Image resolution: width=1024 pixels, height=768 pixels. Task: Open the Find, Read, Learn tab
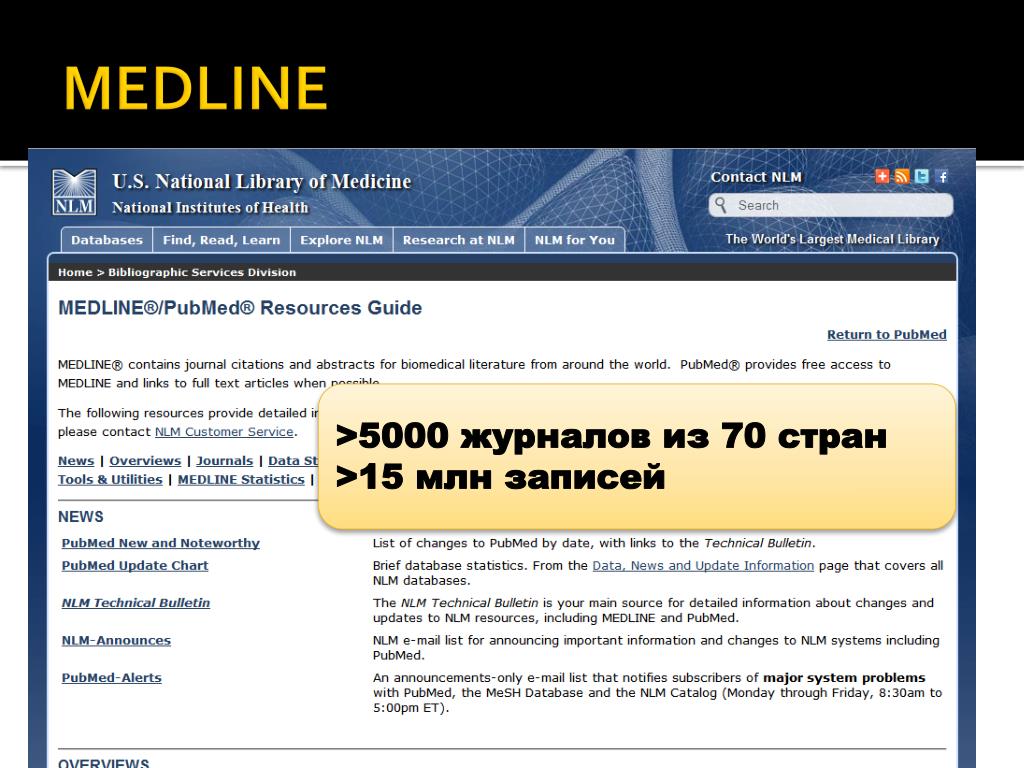(221, 240)
